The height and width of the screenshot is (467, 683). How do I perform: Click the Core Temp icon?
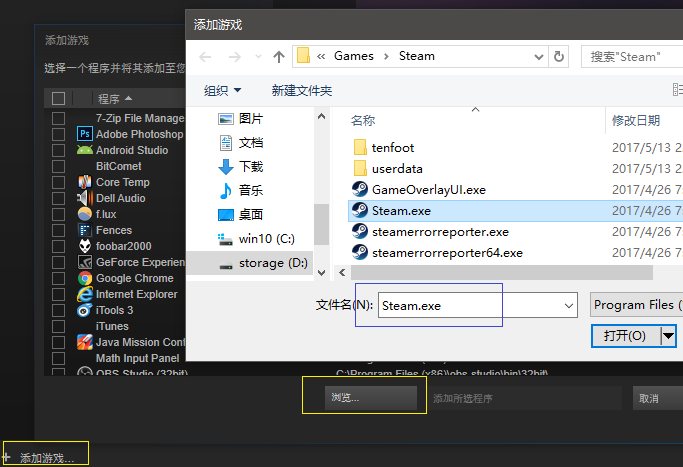pyautogui.click(x=85, y=182)
